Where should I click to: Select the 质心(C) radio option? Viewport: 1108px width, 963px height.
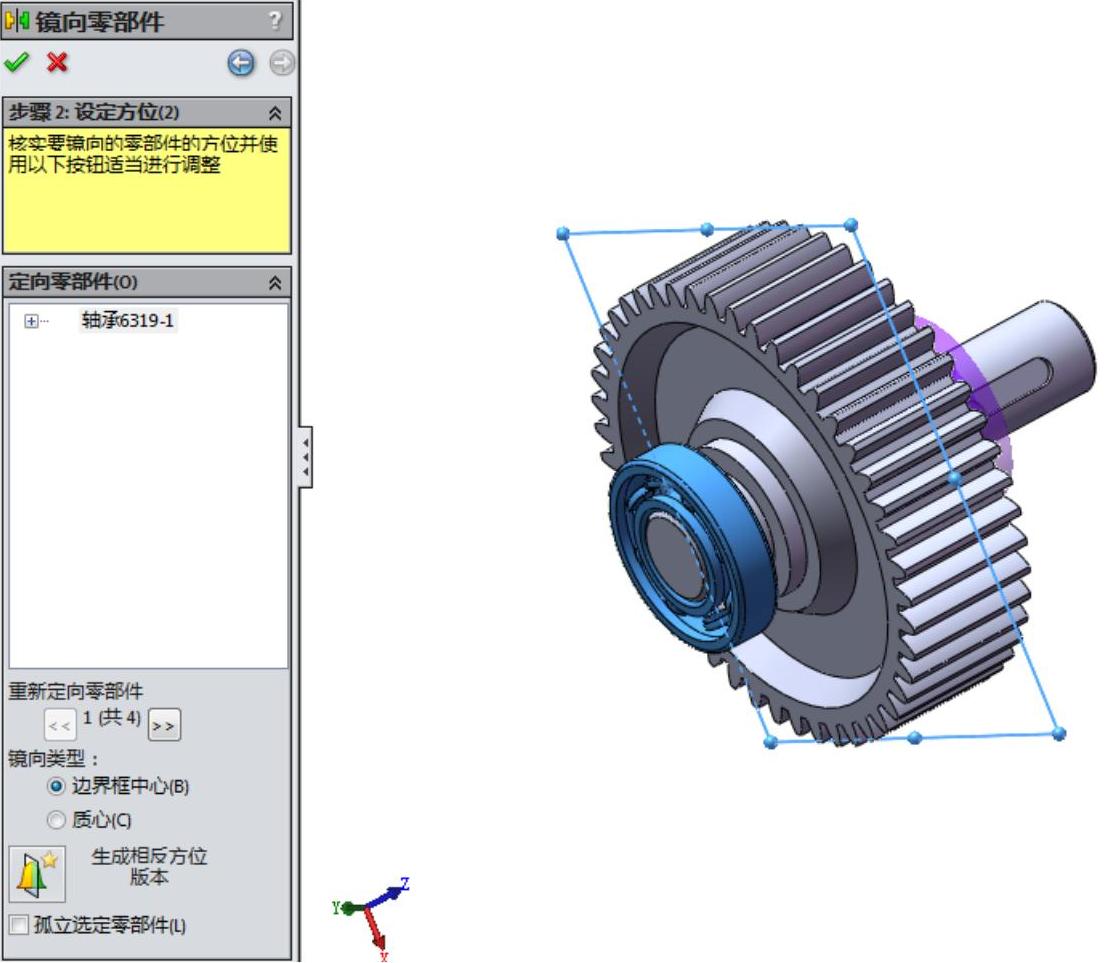pos(56,820)
